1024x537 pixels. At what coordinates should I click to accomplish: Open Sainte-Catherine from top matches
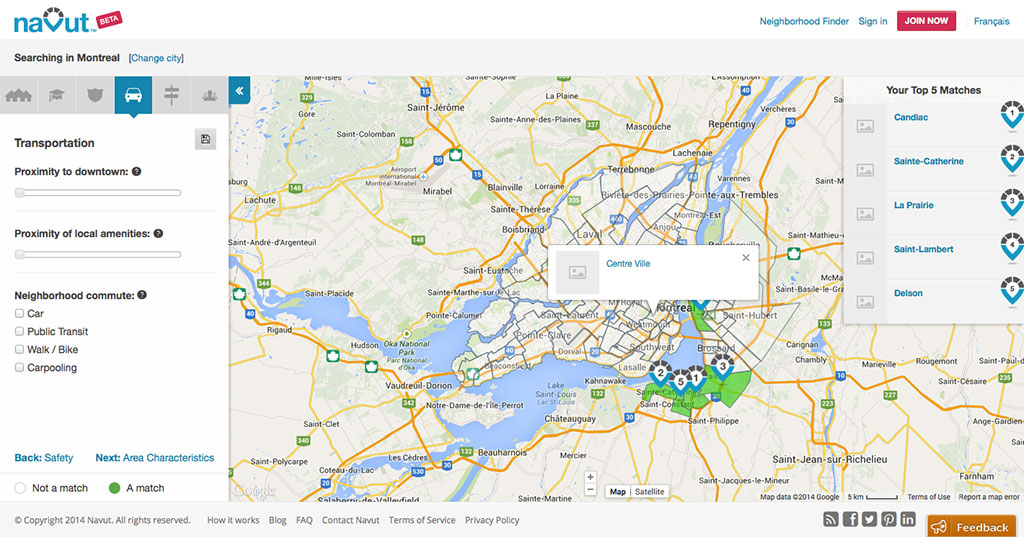929,161
